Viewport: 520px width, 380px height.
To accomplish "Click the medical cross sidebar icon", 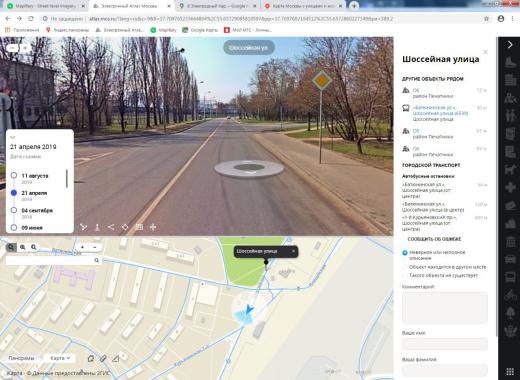I will [x=510, y=187].
